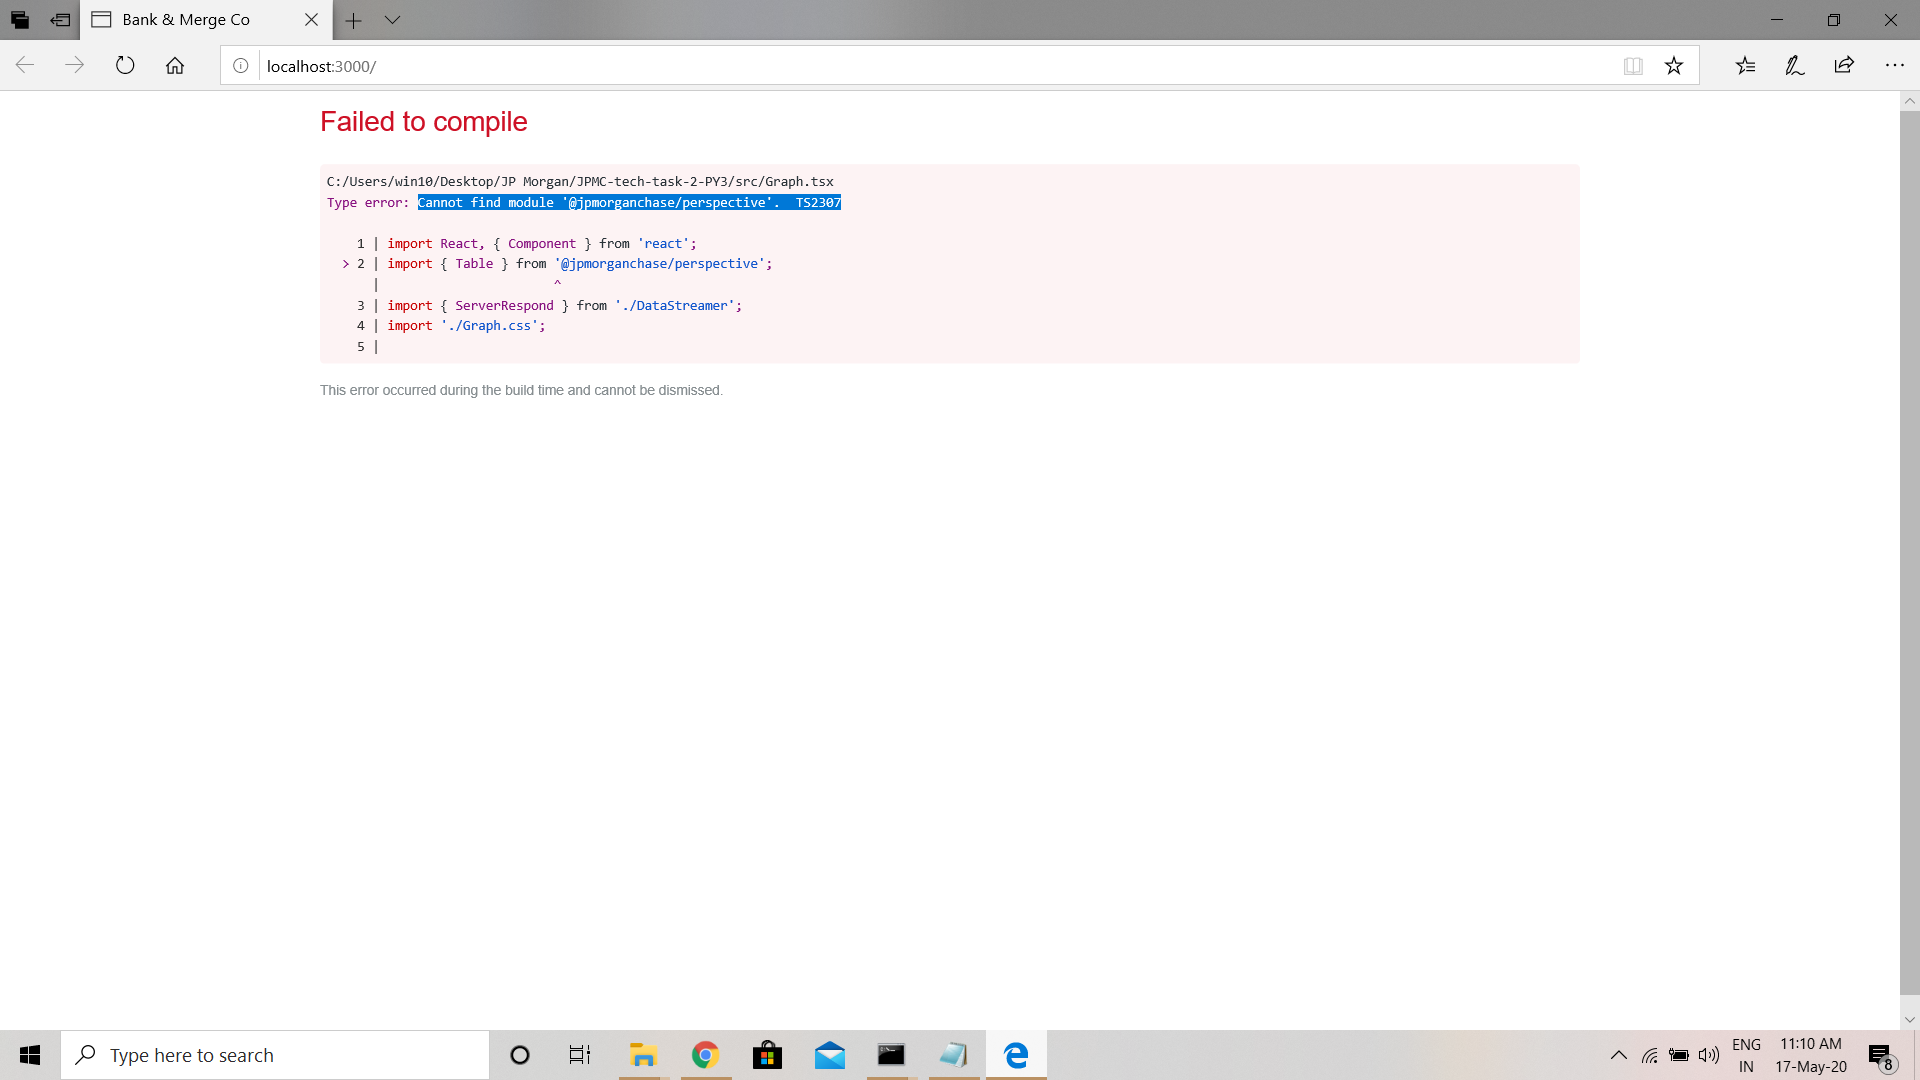Go back in browser history

click(x=25, y=66)
